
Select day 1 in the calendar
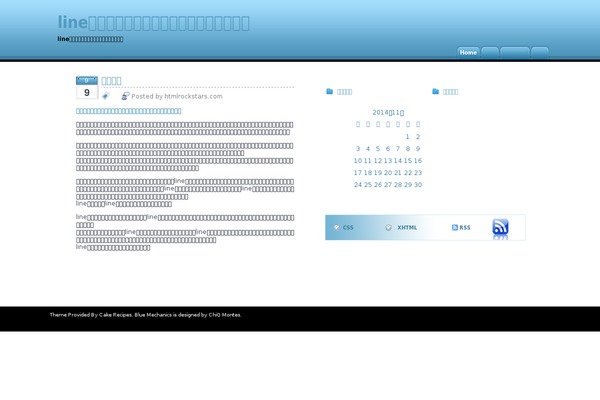click(x=408, y=137)
